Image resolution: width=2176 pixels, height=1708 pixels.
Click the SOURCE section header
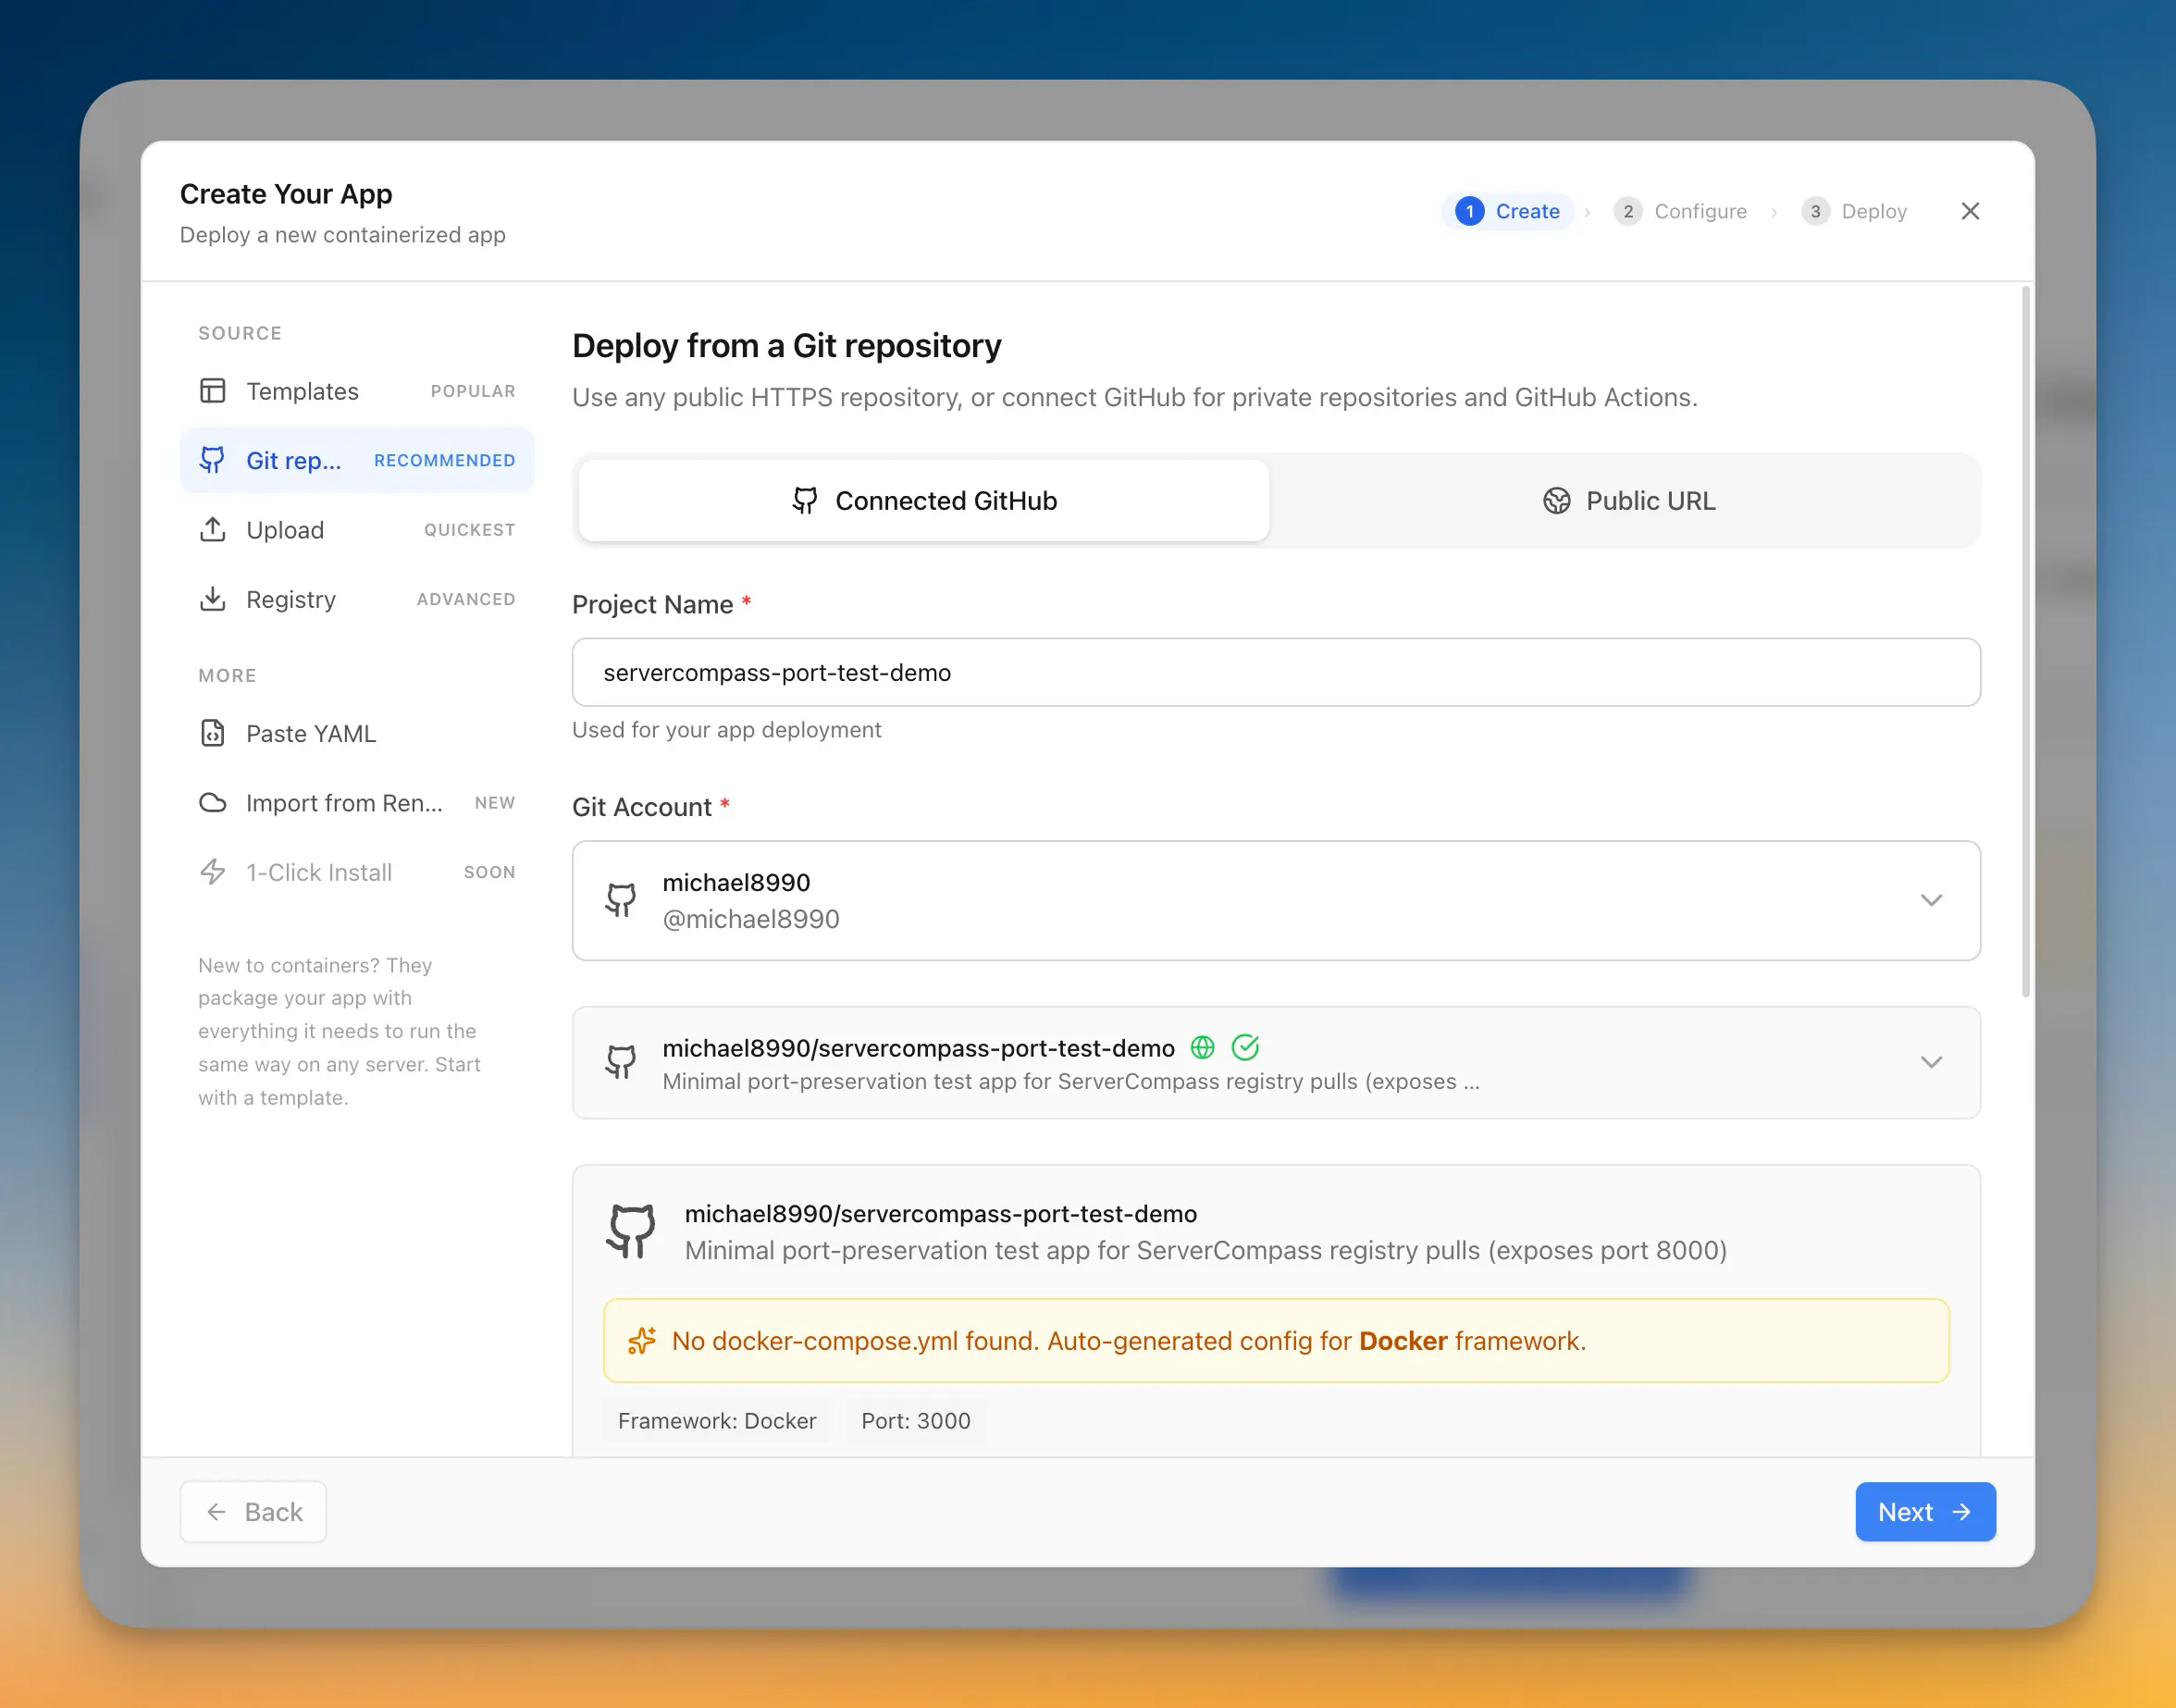click(240, 333)
